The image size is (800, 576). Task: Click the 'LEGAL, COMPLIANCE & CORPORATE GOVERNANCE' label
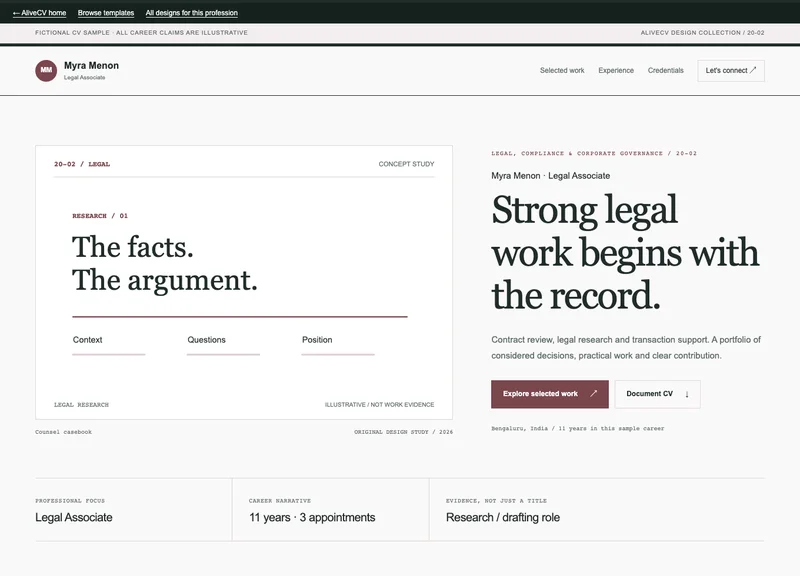[x=594, y=153]
